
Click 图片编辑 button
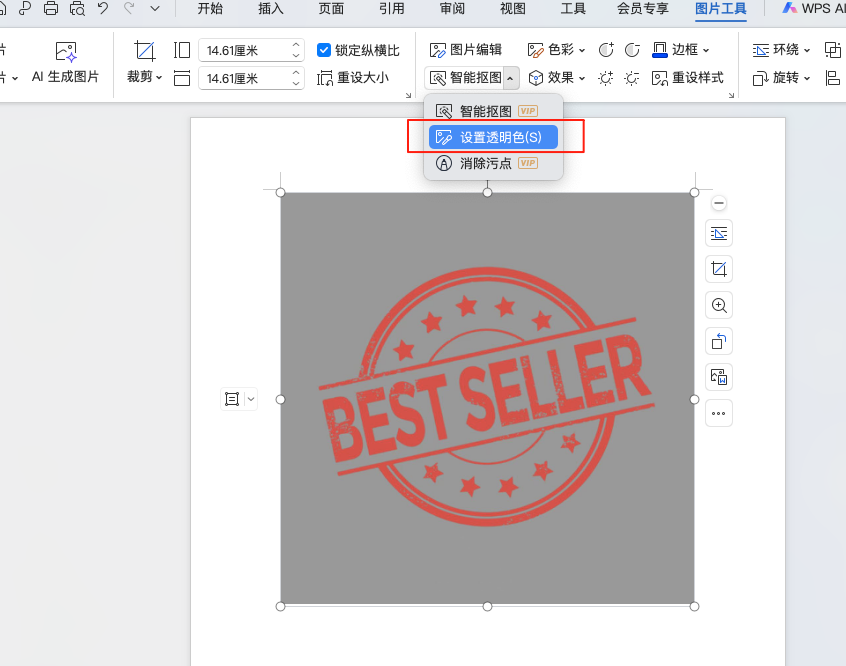466,50
